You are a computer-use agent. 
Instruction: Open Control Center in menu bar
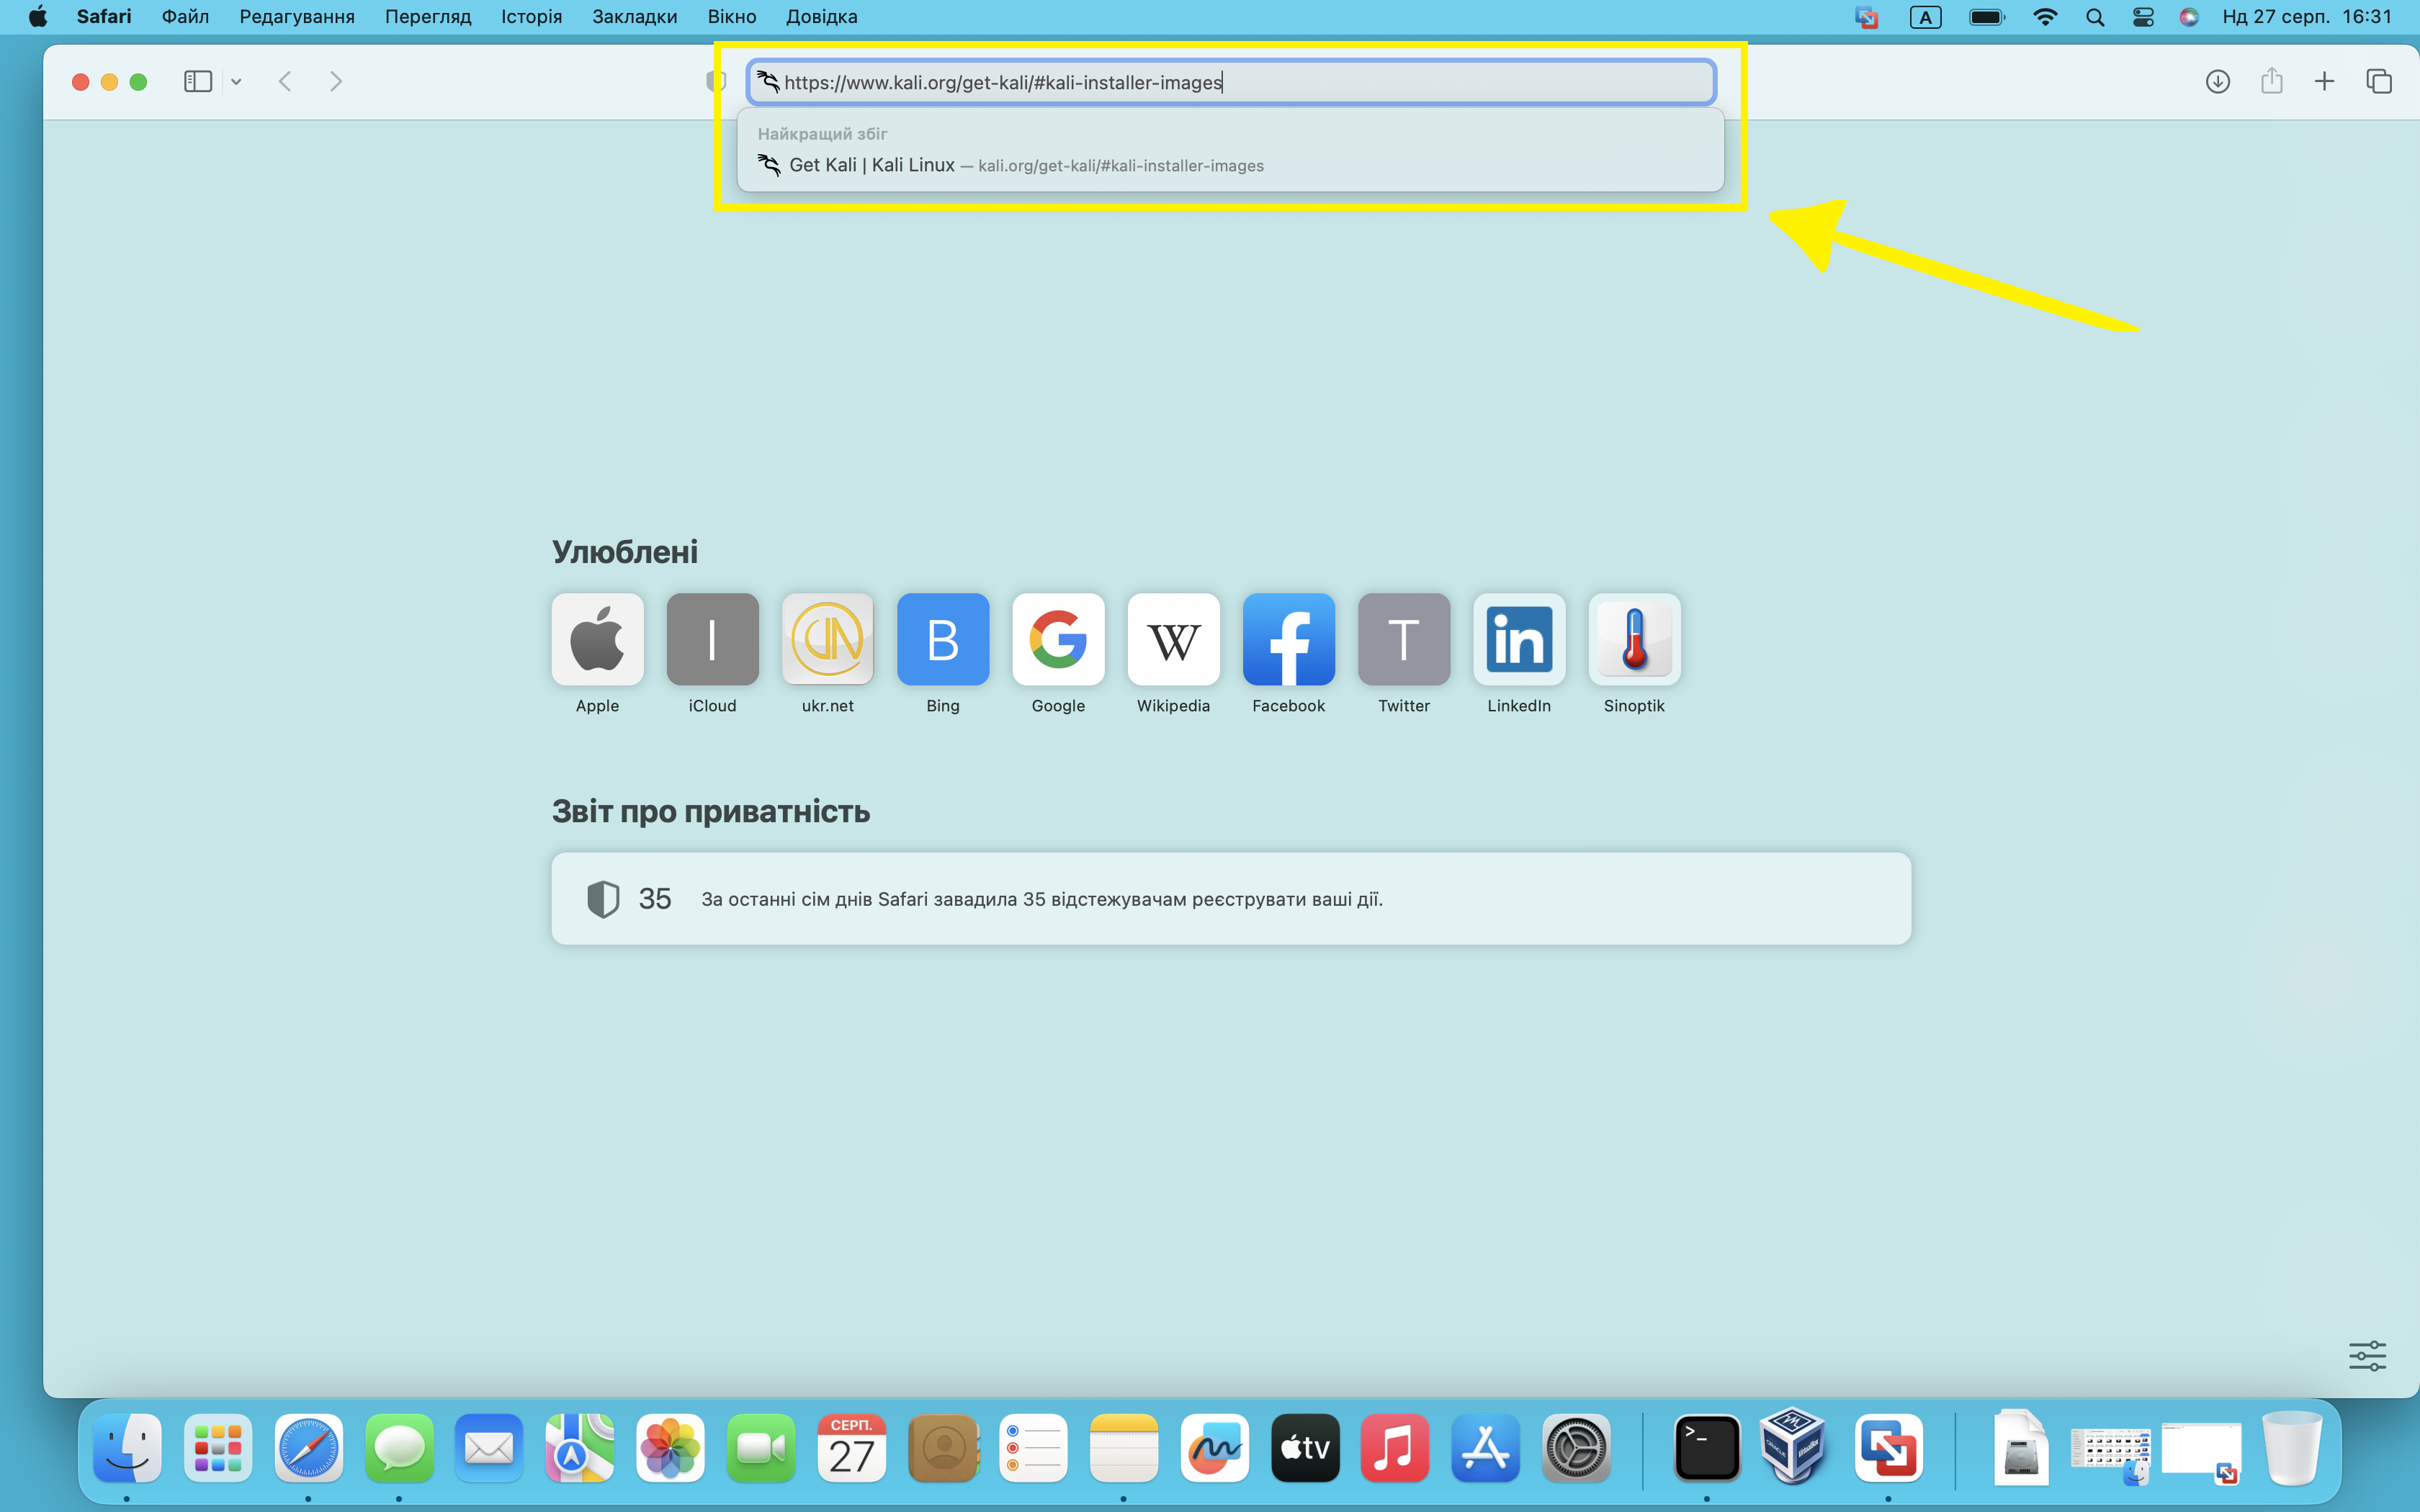click(2143, 17)
